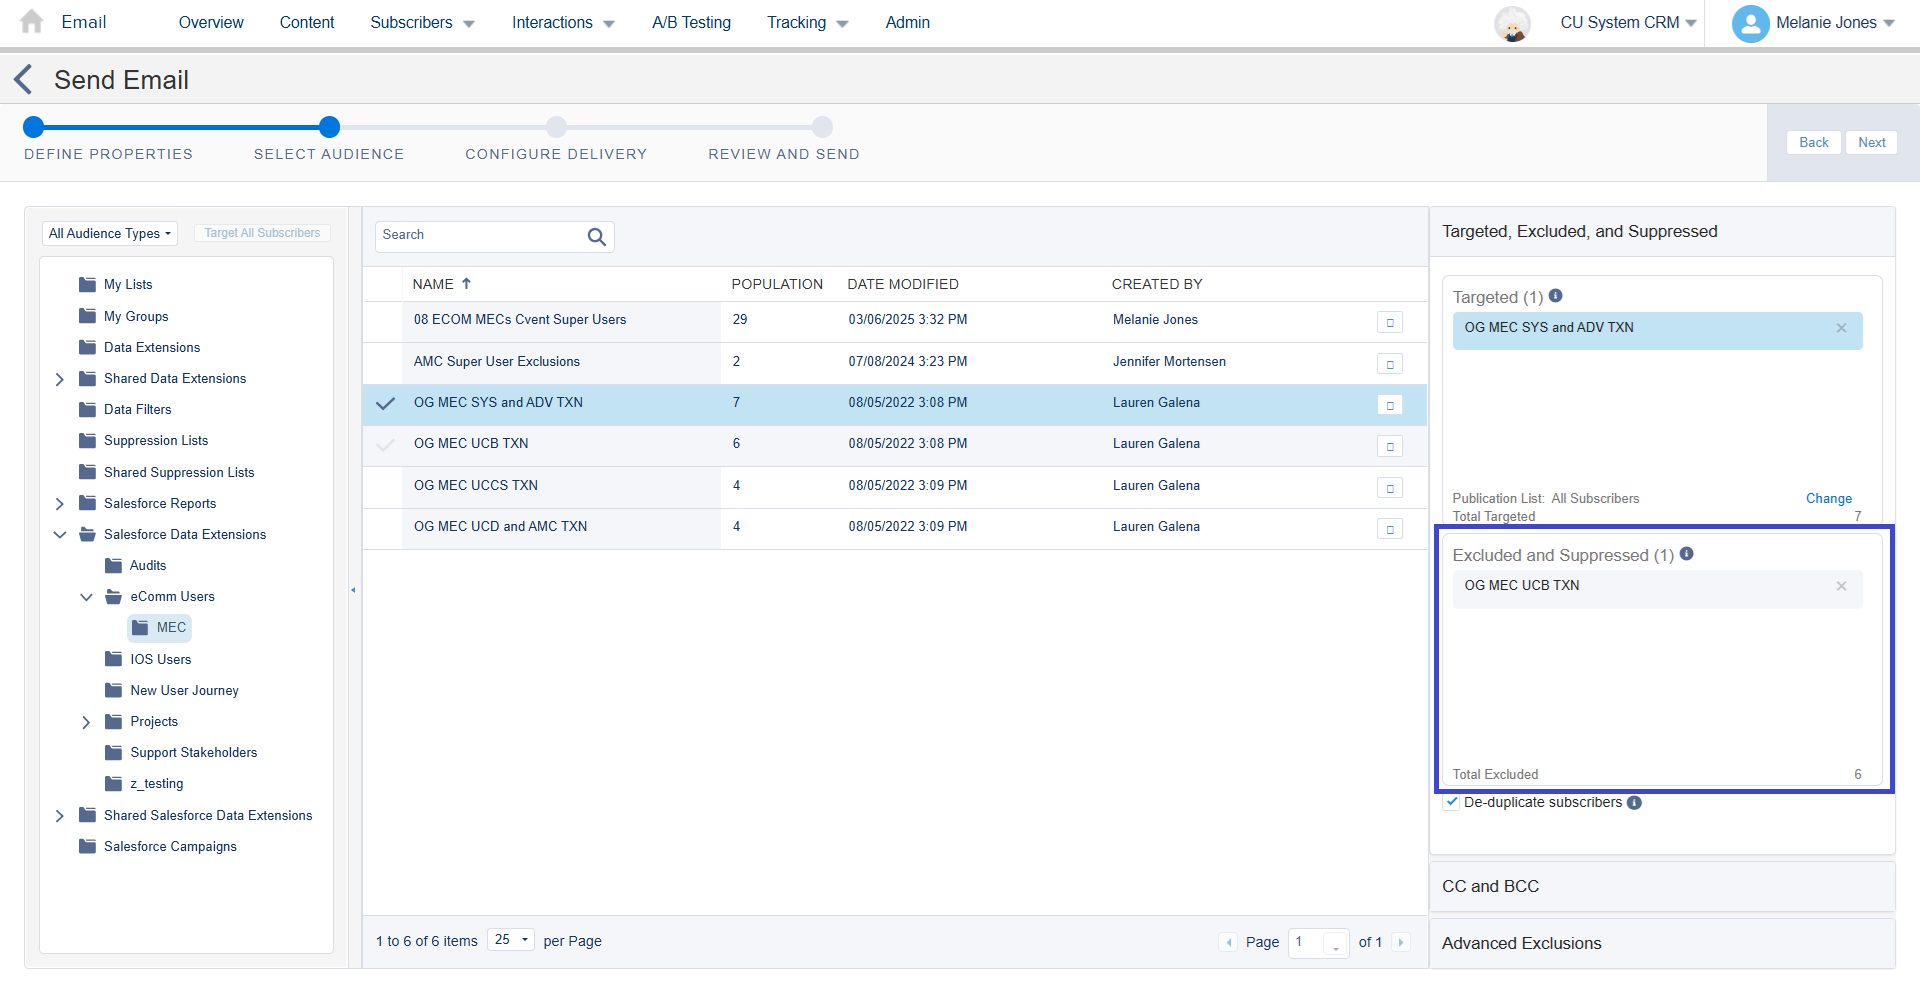Click the Review and Send step marker
The width and height of the screenshot is (1920, 996).
[822, 127]
